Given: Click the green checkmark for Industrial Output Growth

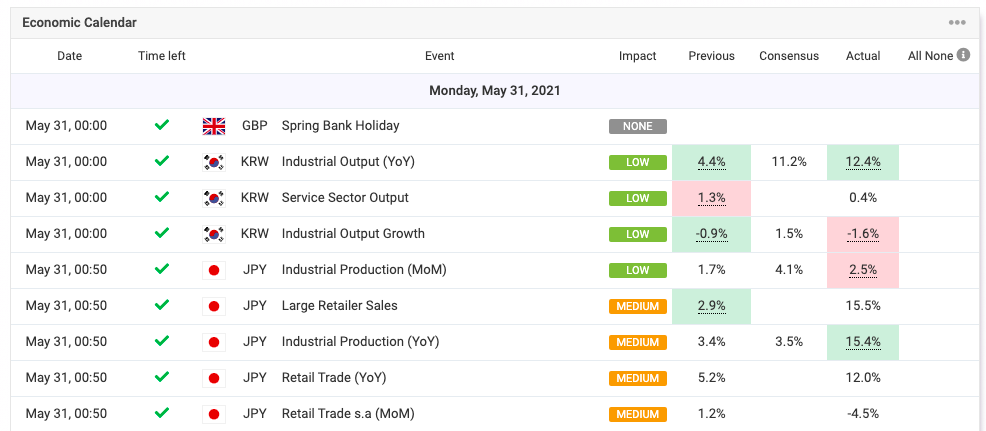Looking at the screenshot, I should click(x=162, y=233).
